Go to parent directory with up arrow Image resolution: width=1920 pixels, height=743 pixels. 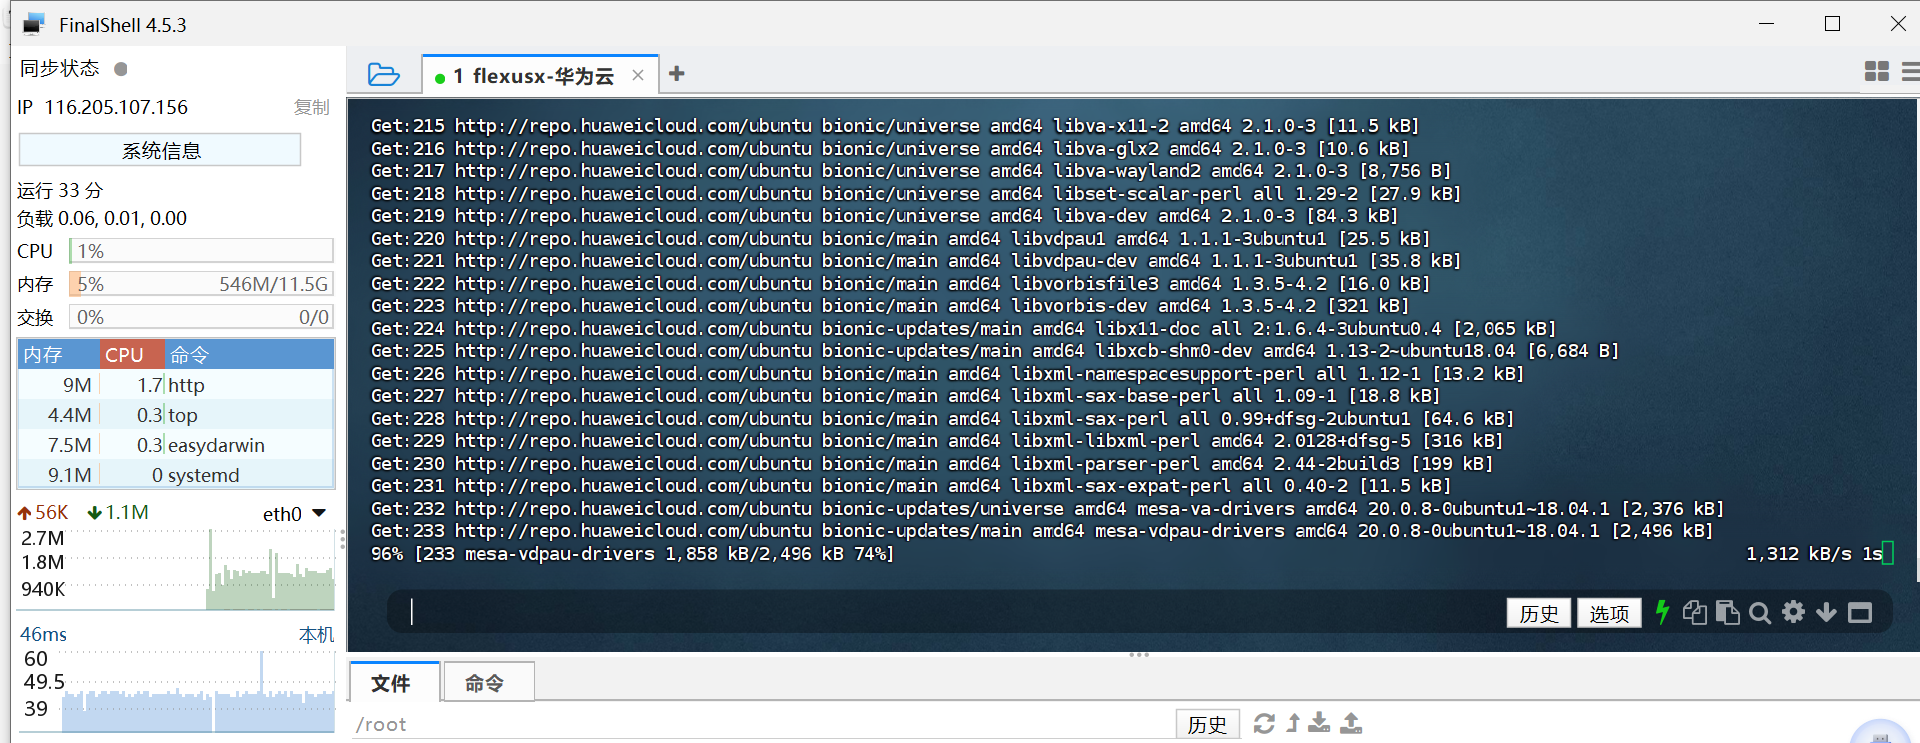point(1293,723)
